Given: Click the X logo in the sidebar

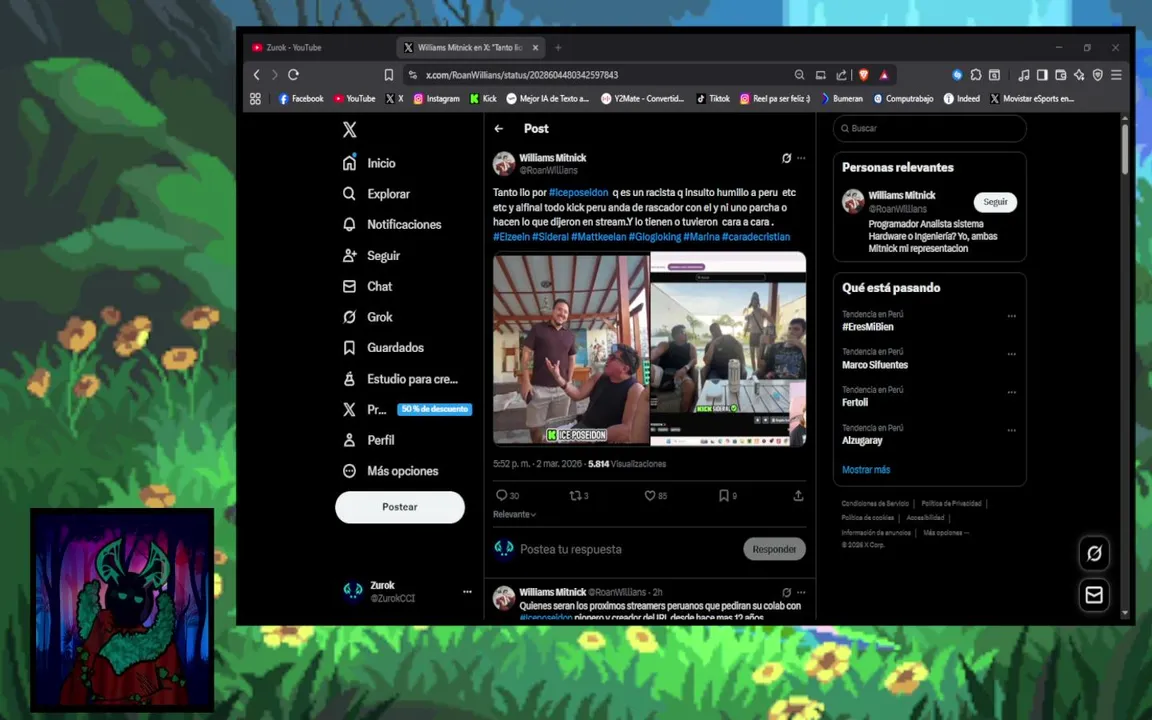Looking at the screenshot, I should (350, 129).
